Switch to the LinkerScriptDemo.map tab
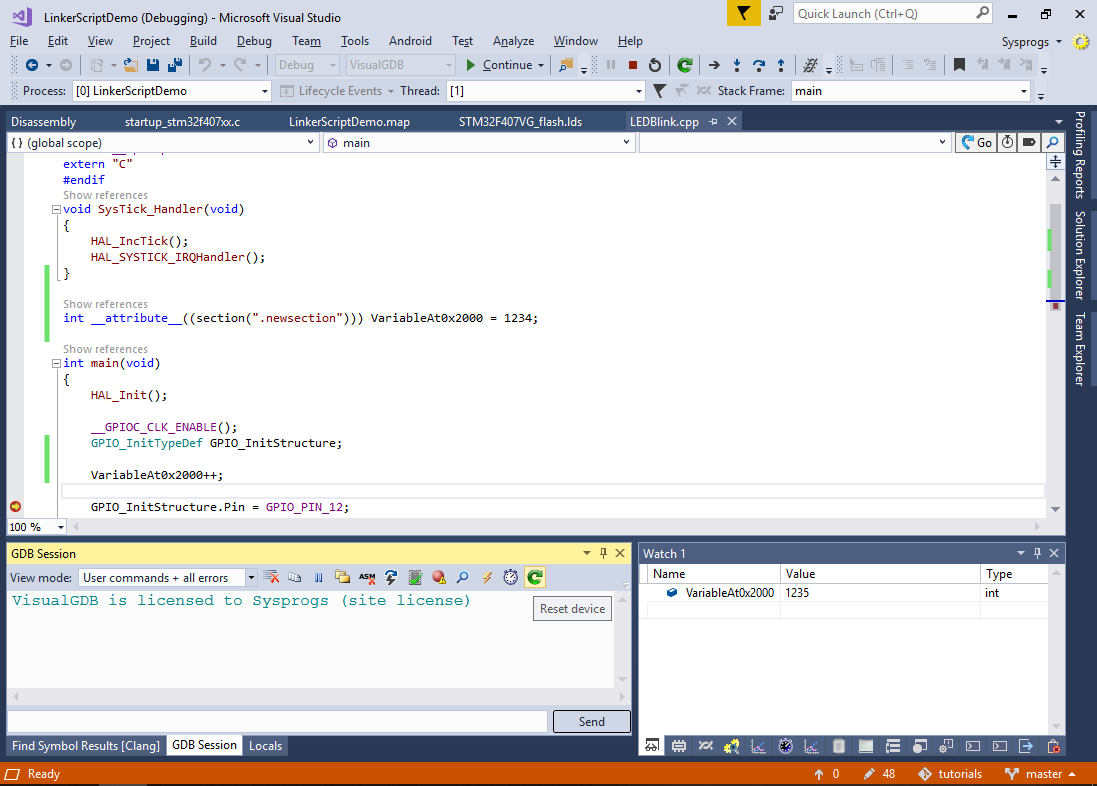The height and width of the screenshot is (786, 1097). coord(349,122)
